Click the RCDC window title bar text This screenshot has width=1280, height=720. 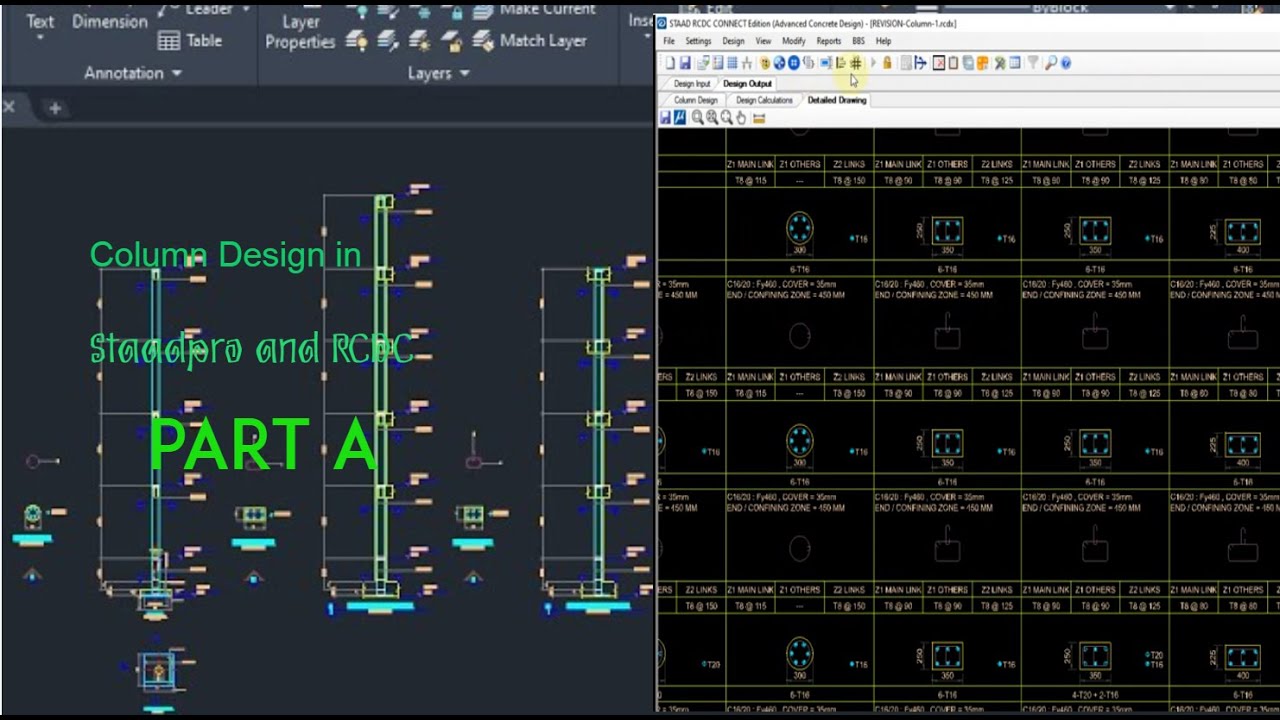(x=814, y=23)
